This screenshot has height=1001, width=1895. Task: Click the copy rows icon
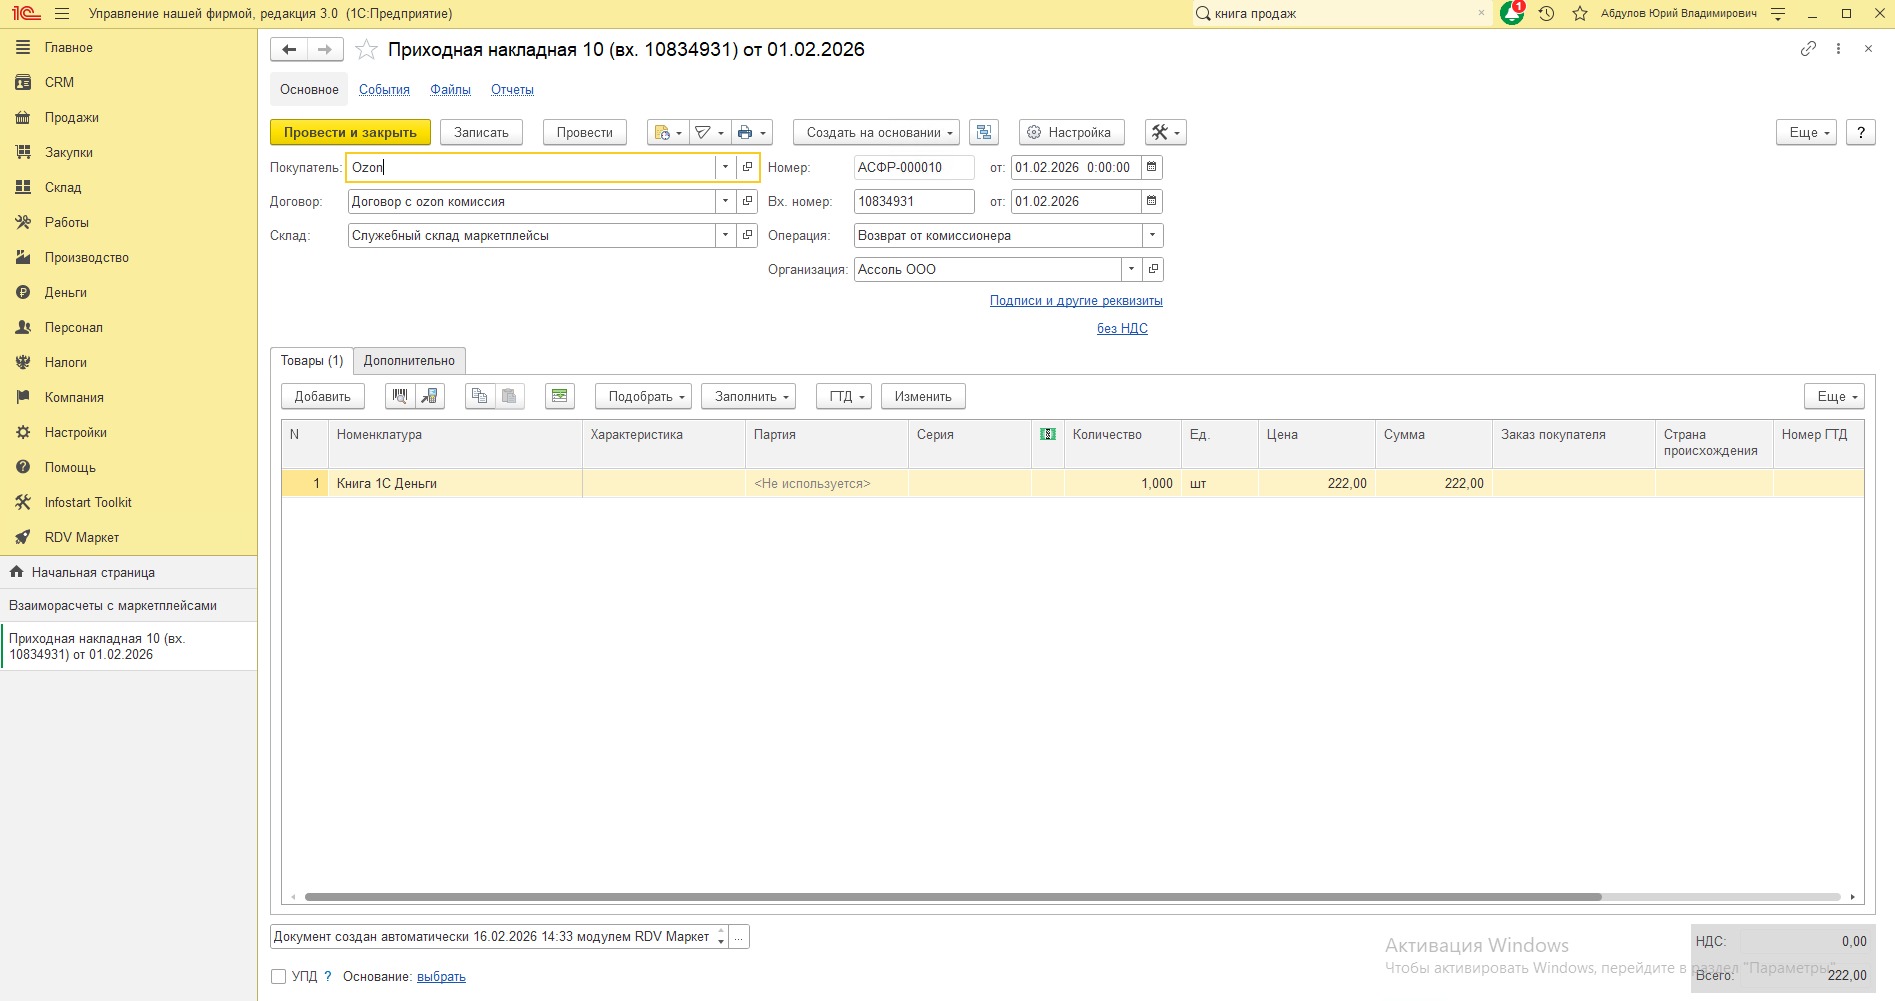point(480,397)
